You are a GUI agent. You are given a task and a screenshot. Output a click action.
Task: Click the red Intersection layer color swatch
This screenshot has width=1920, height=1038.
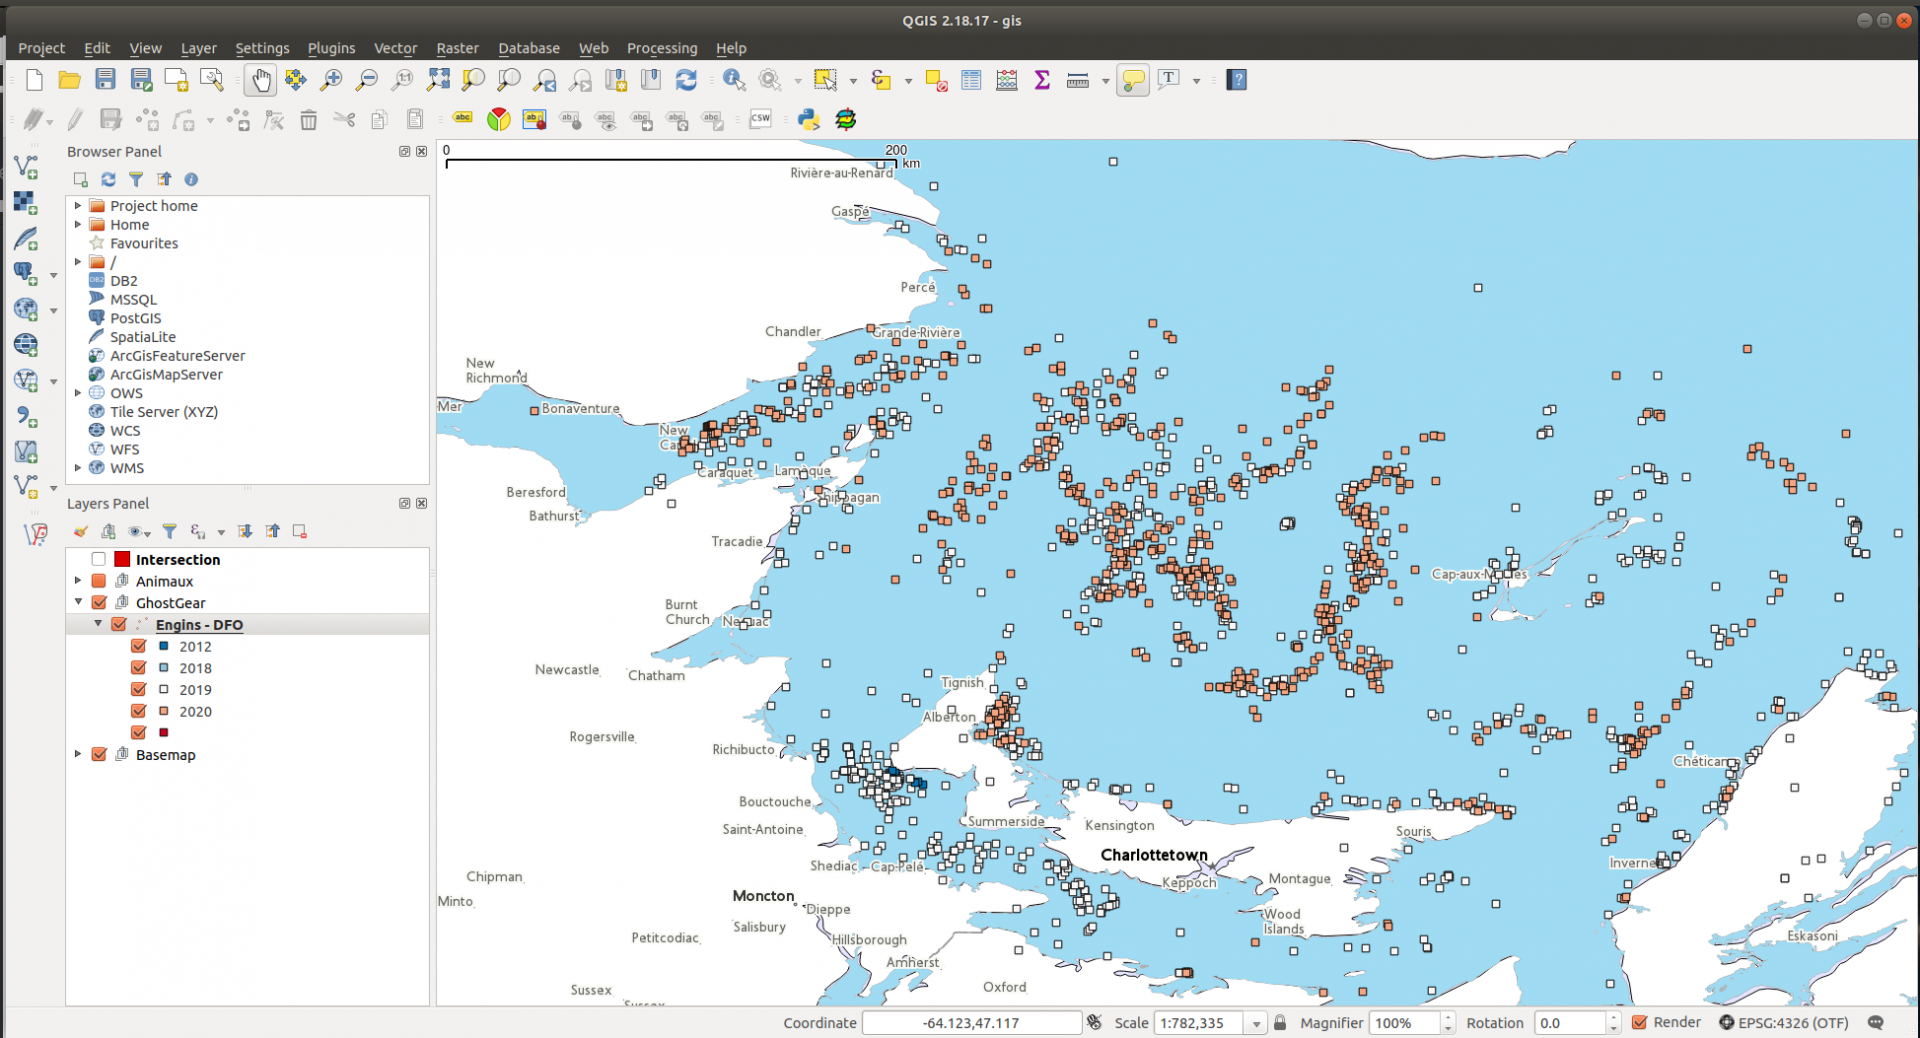click(x=122, y=559)
